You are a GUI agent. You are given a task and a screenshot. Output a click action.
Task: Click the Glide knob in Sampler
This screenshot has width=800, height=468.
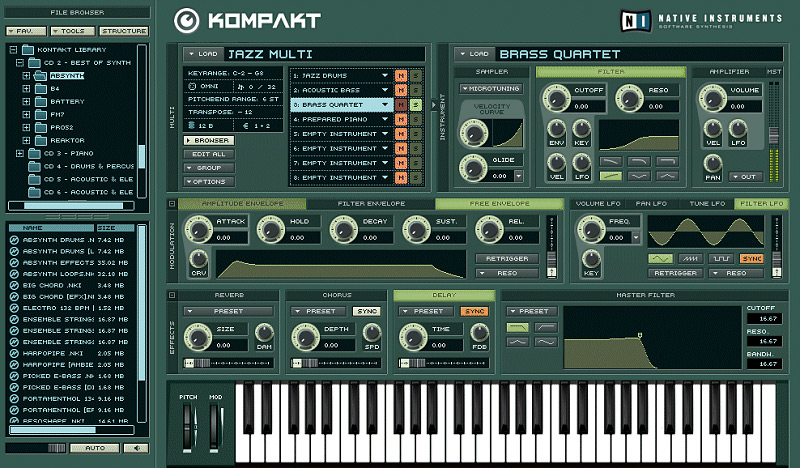click(473, 168)
